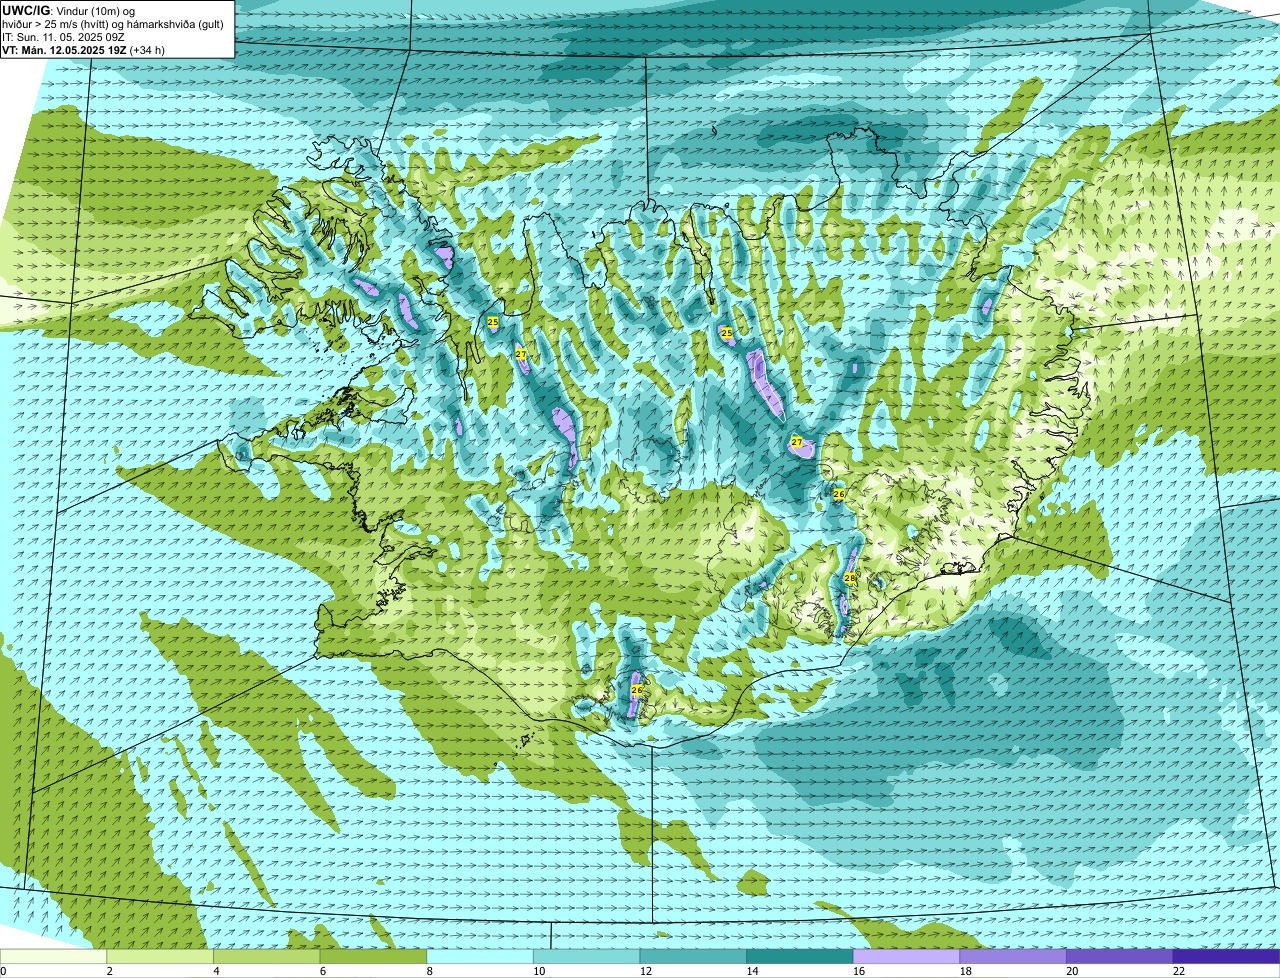Click the 18–20 m/s medium purple legend swatch

[x=1013, y=956]
